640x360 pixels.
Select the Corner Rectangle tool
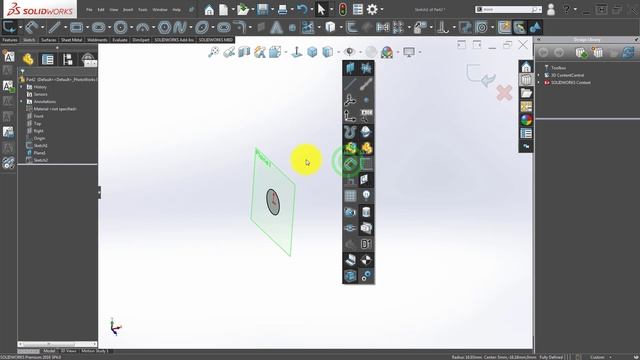pyautogui.click(x=76, y=27)
